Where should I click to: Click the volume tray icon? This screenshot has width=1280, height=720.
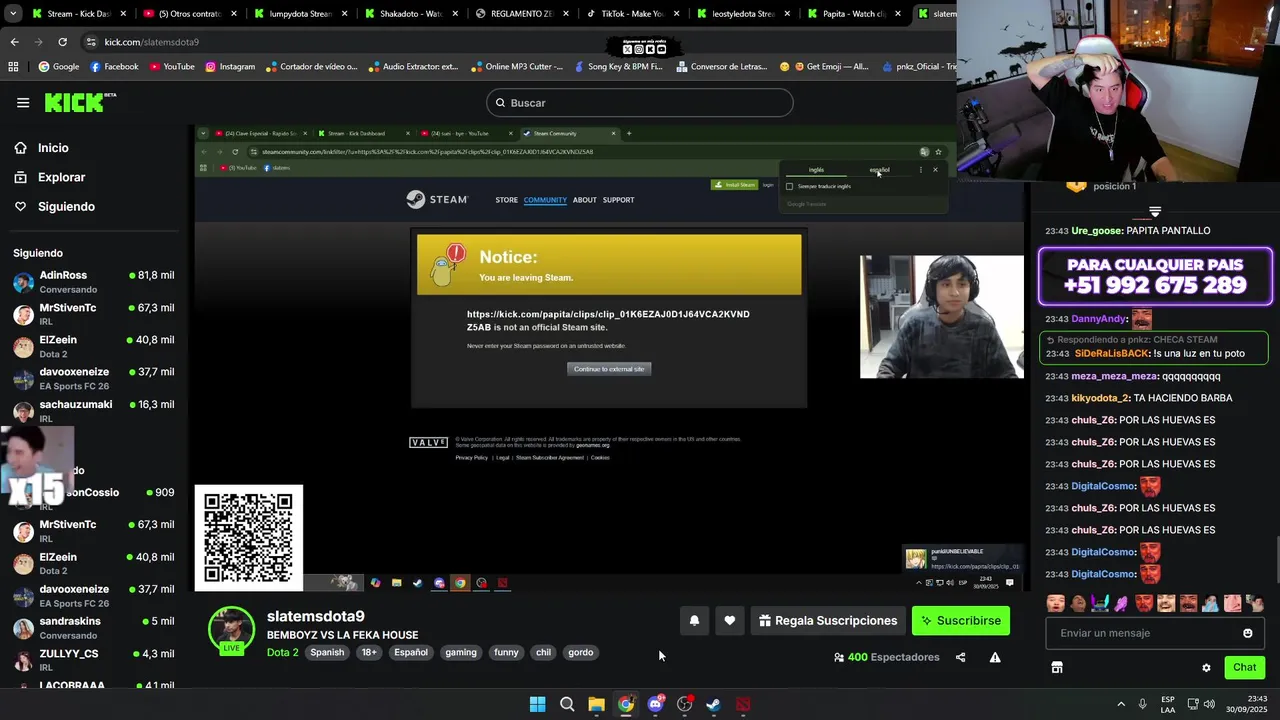(1209, 704)
